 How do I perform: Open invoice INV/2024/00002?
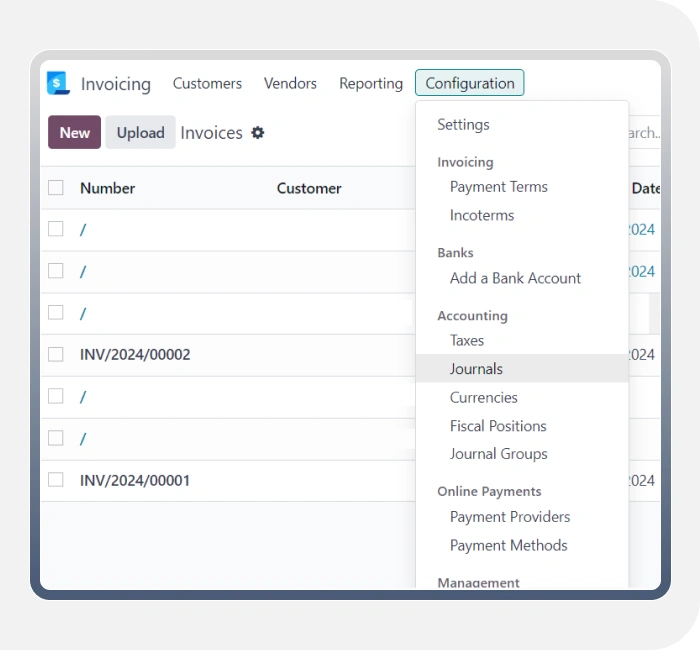click(135, 354)
